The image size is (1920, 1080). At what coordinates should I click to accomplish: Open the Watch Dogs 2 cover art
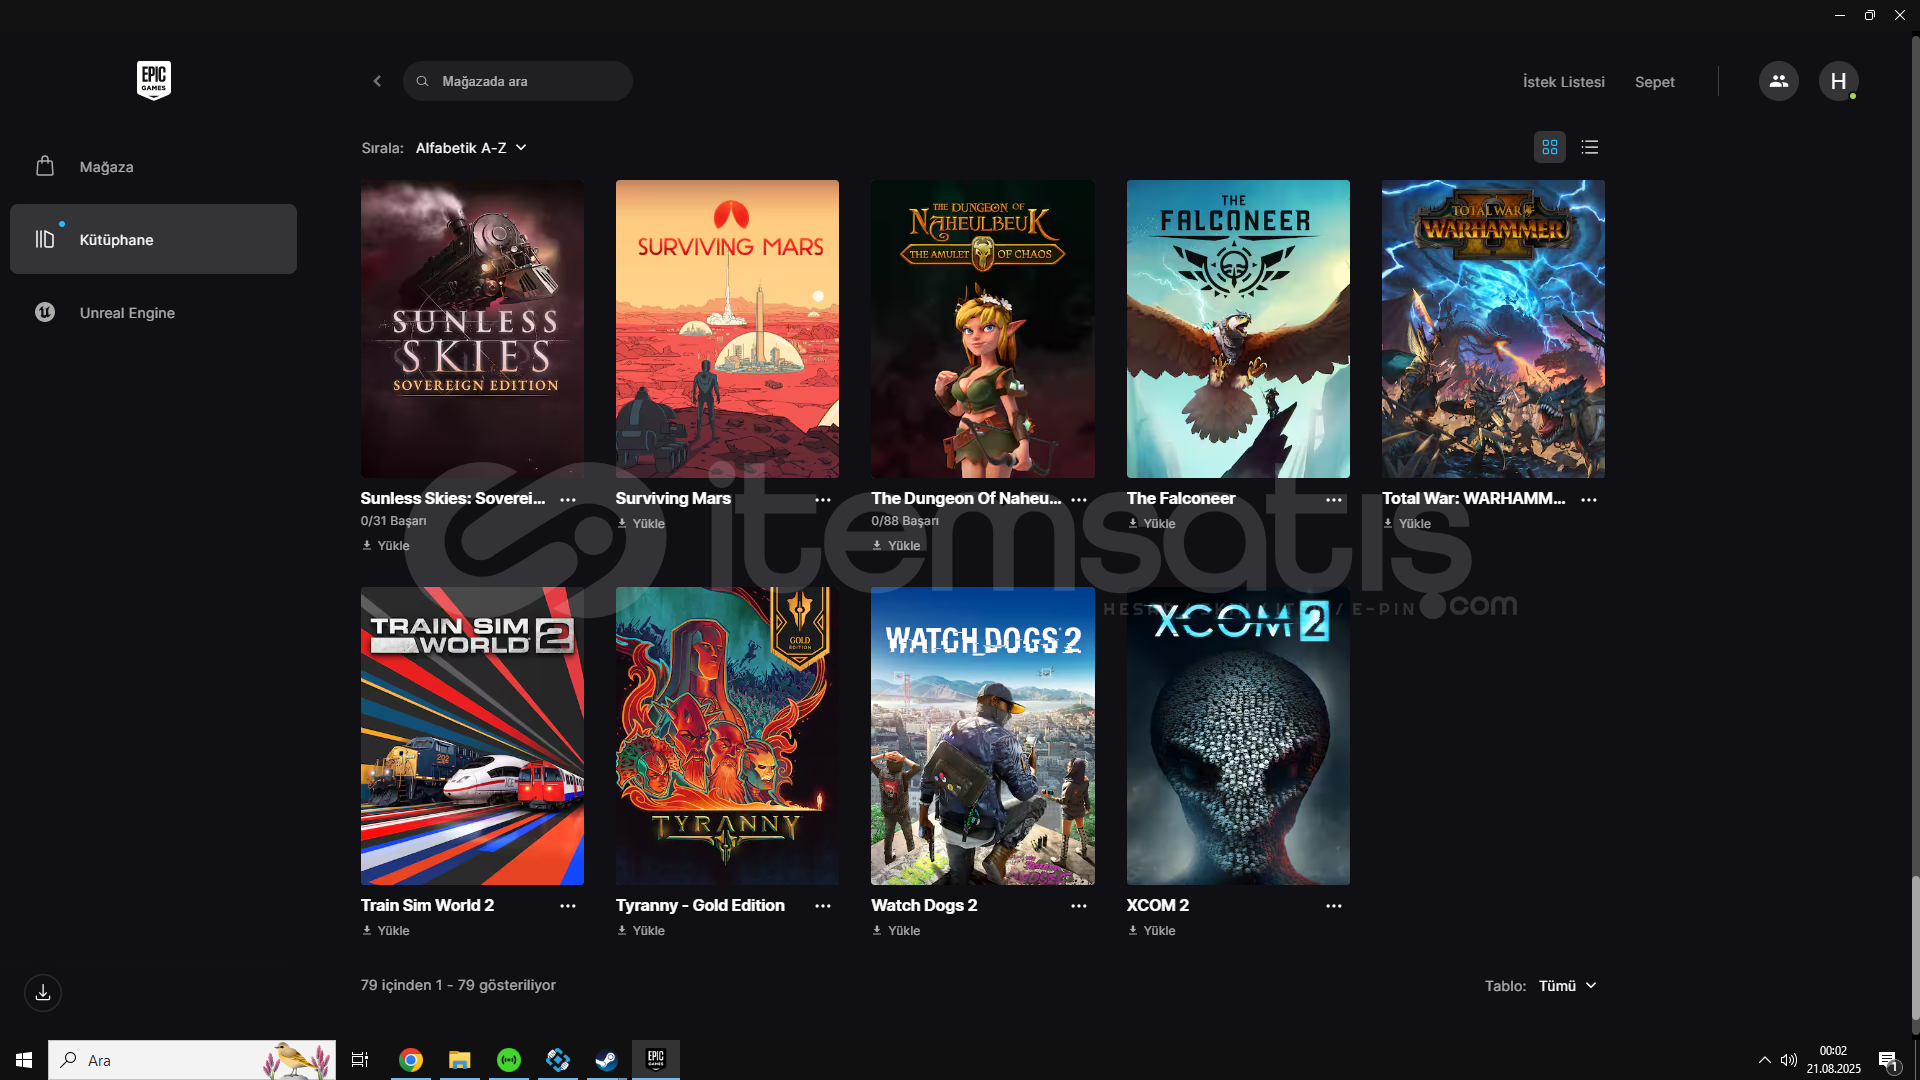983,736
